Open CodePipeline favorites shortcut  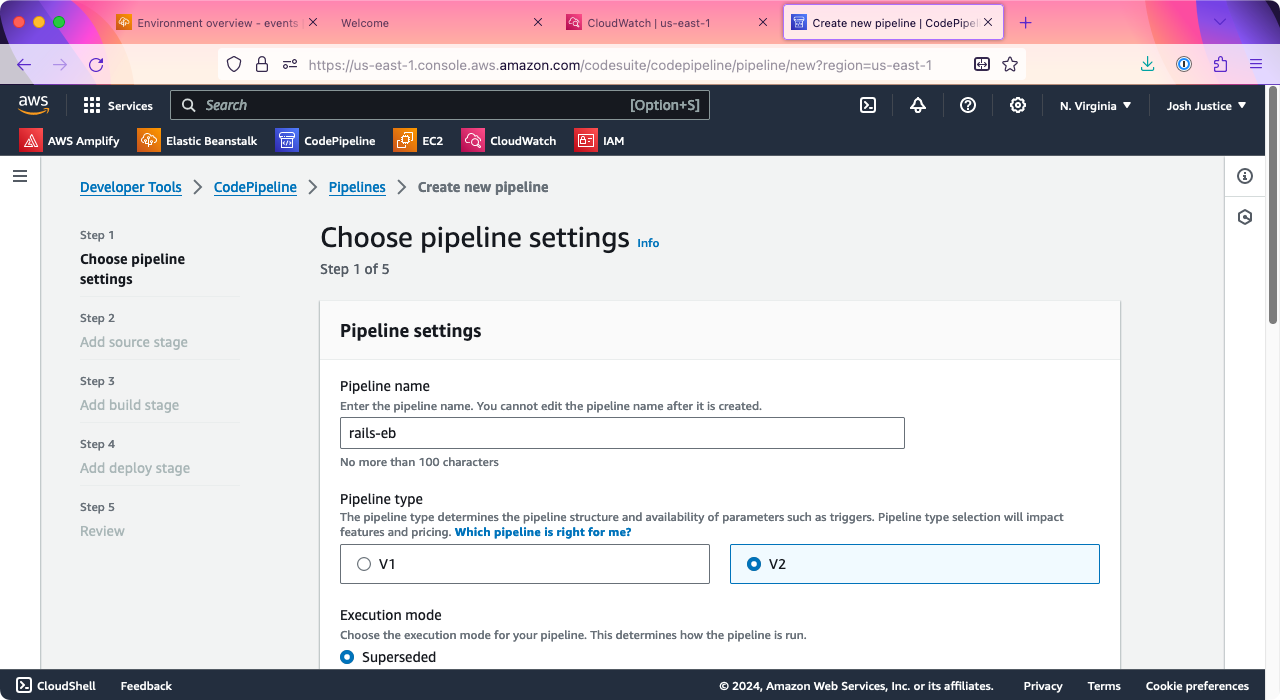pos(326,141)
